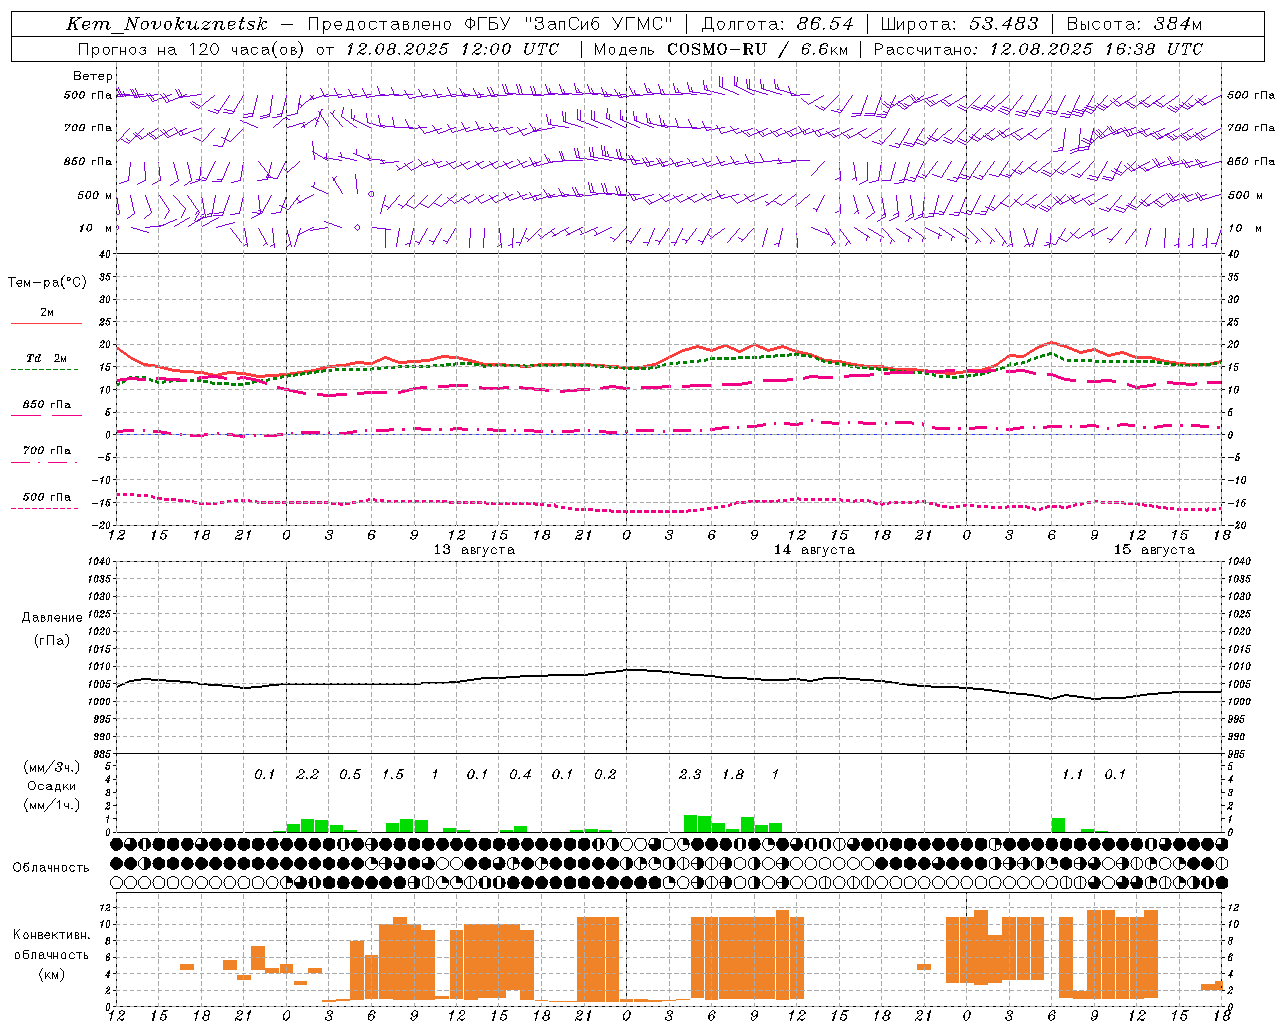Click the 0.2 precipitation value
The image size is (1280, 1024).
(605, 775)
